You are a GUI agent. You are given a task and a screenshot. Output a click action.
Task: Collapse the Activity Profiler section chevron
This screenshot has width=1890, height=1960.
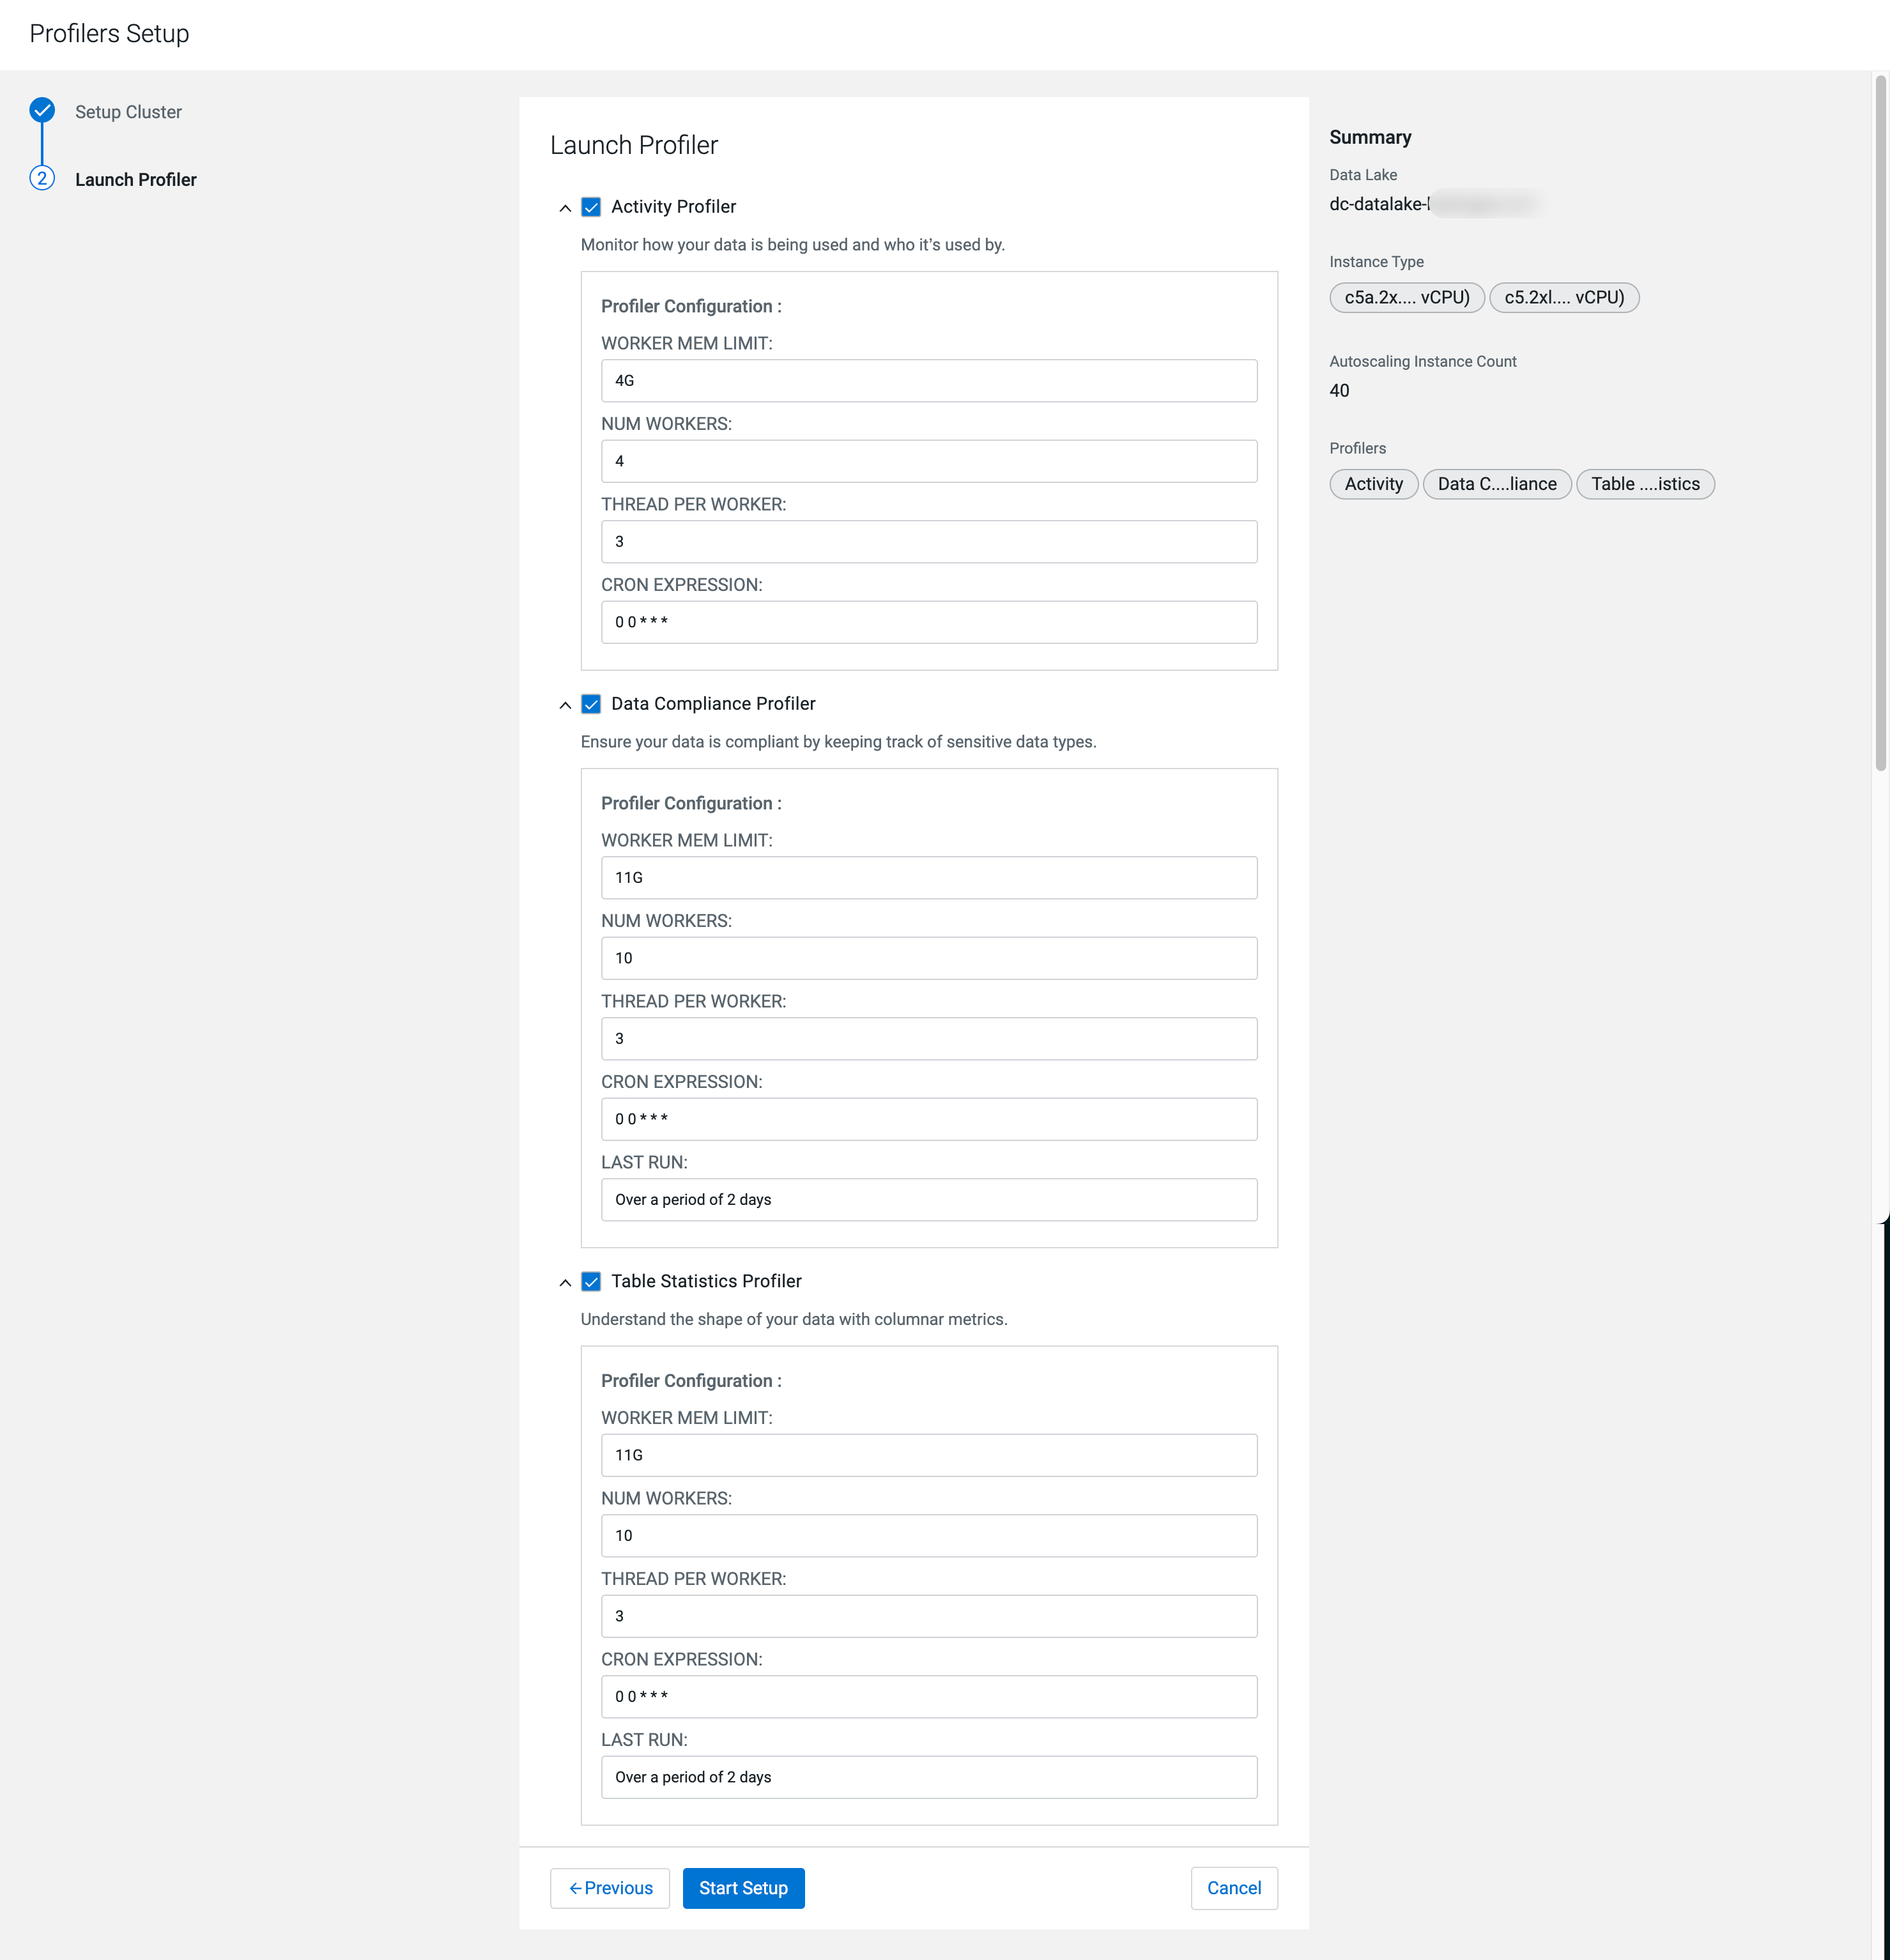click(x=565, y=208)
